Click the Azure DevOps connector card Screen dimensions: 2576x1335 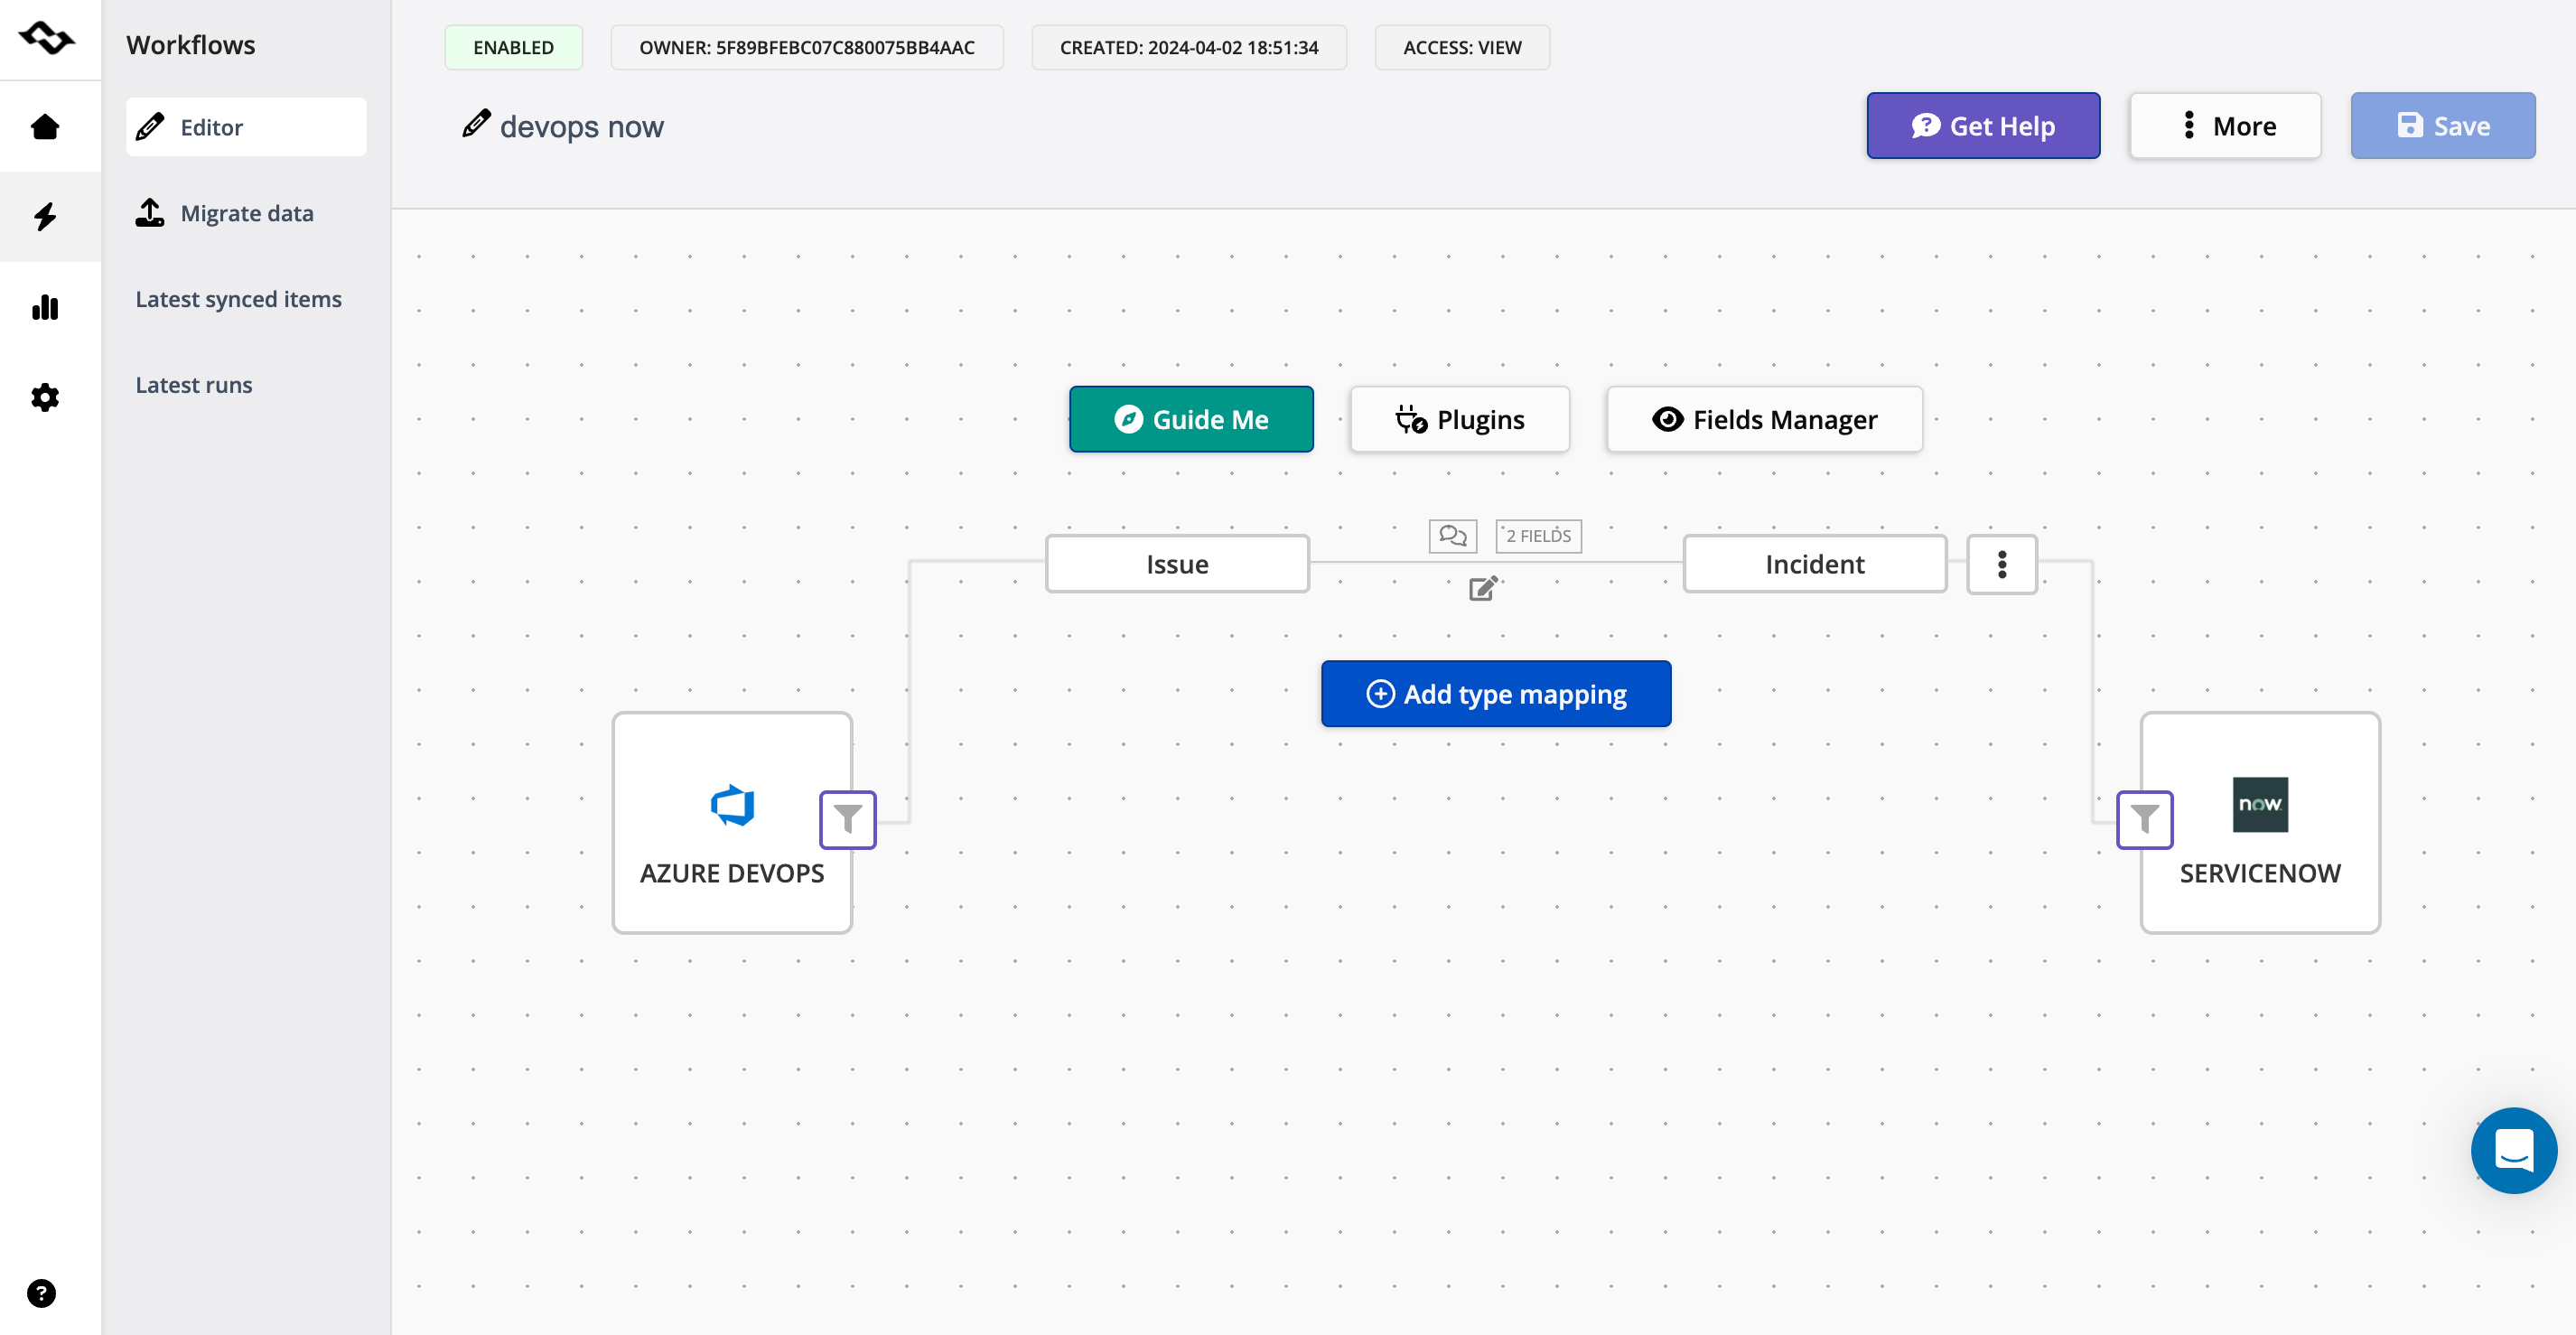pos(732,822)
